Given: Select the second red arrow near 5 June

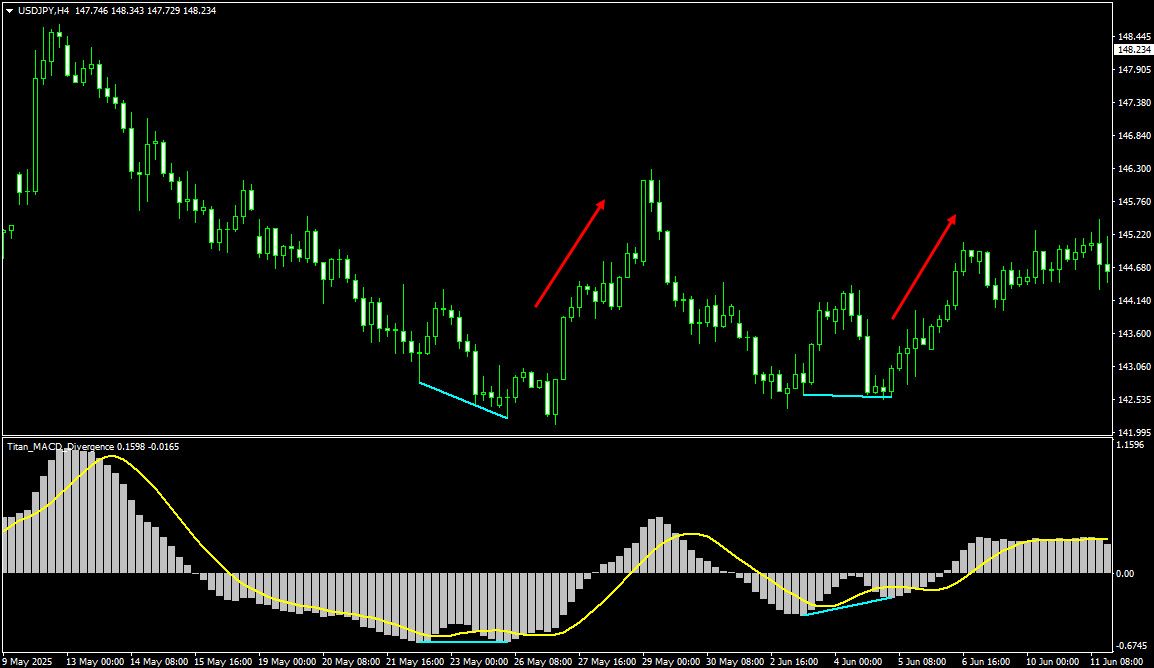Looking at the screenshot, I should pyautogui.click(x=924, y=266).
